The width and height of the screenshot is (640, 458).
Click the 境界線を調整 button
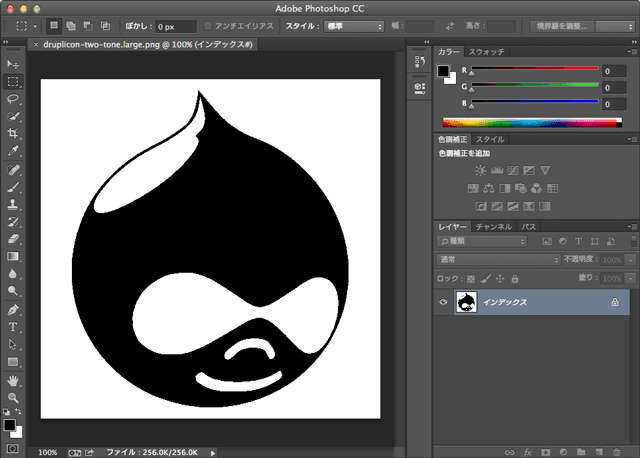(x=562, y=26)
